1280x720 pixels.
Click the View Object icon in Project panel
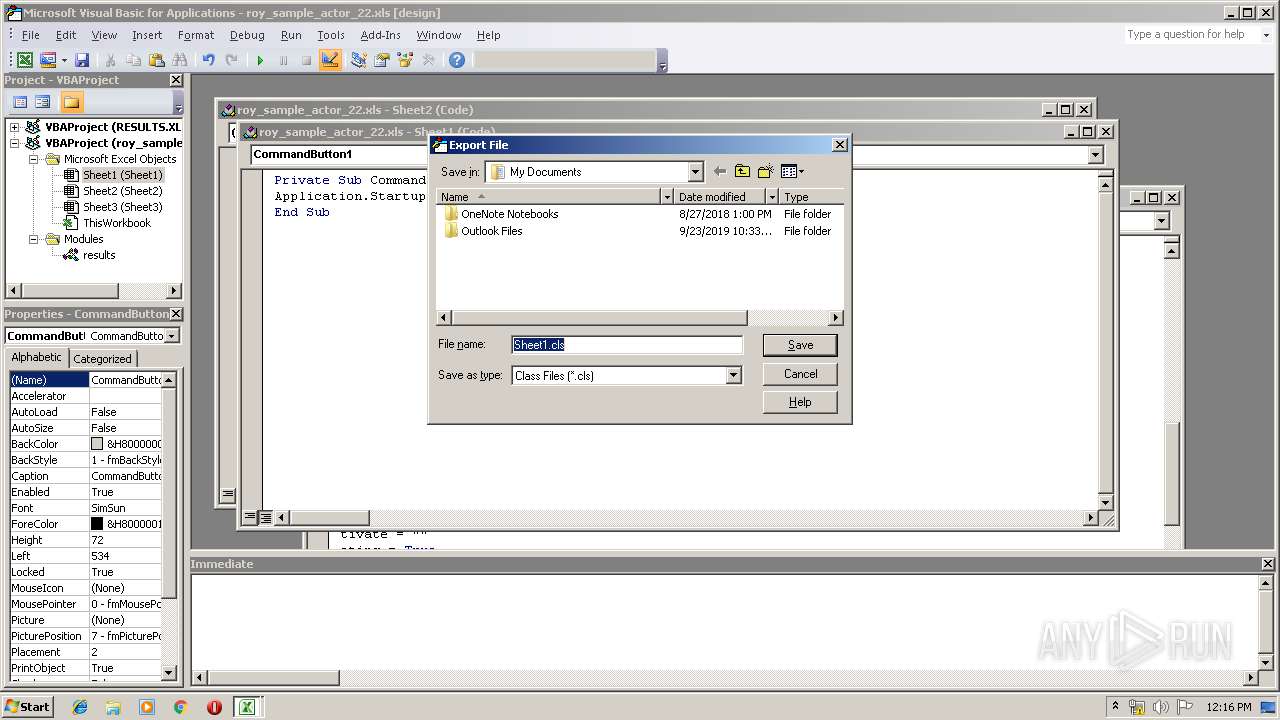pos(43,102)
